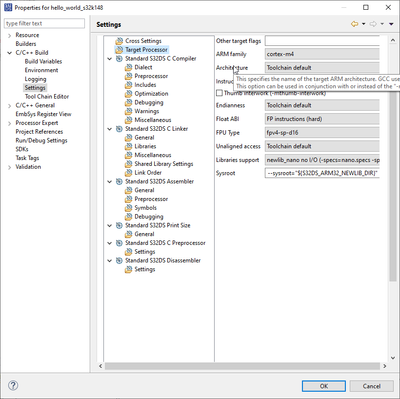Viewport: 400px width, 399px height.
Task: Click the Optimization folder icon
Action: coord(128,94)
